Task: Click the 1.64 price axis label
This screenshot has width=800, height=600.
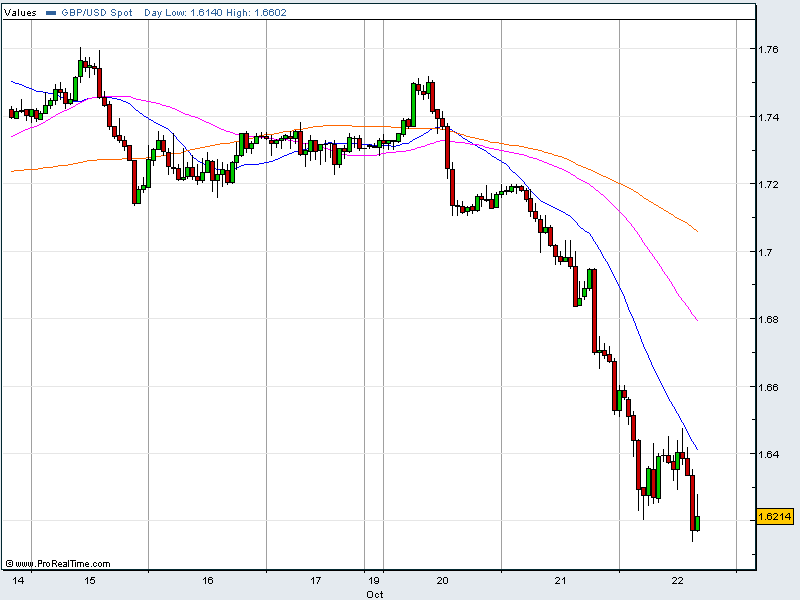Action: pyautogui.click(x=770, y=454)
